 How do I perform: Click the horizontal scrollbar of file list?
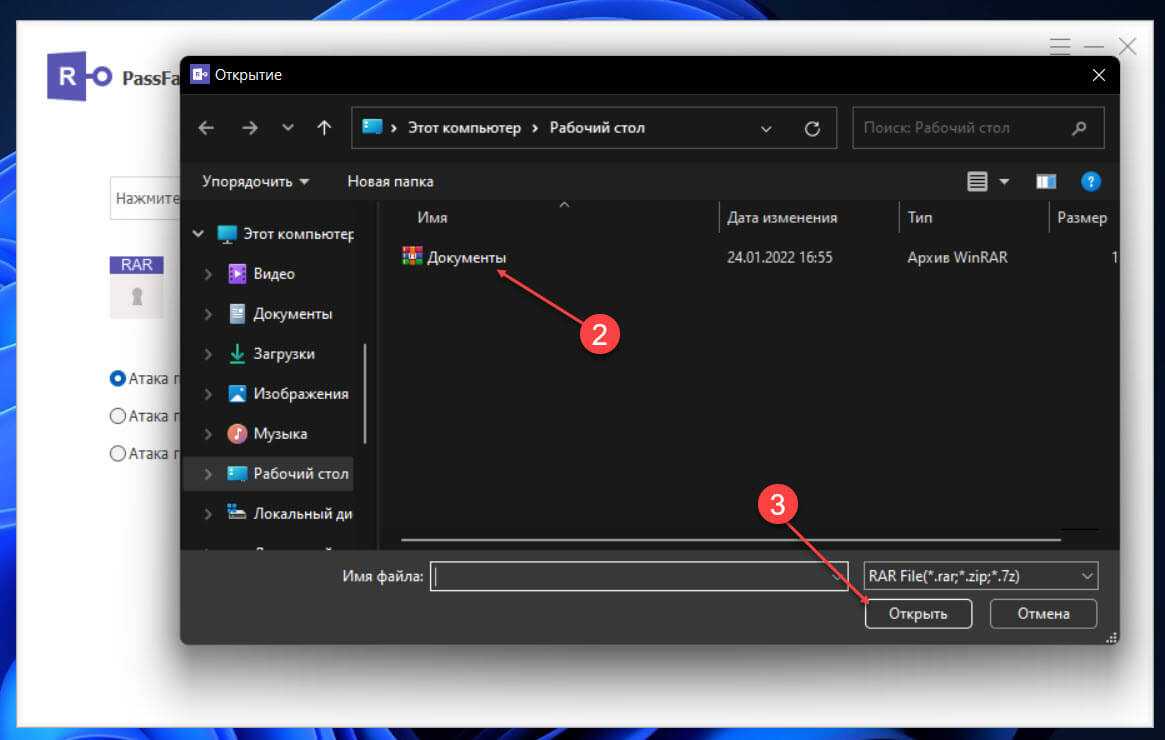click(x=730, y=540)
